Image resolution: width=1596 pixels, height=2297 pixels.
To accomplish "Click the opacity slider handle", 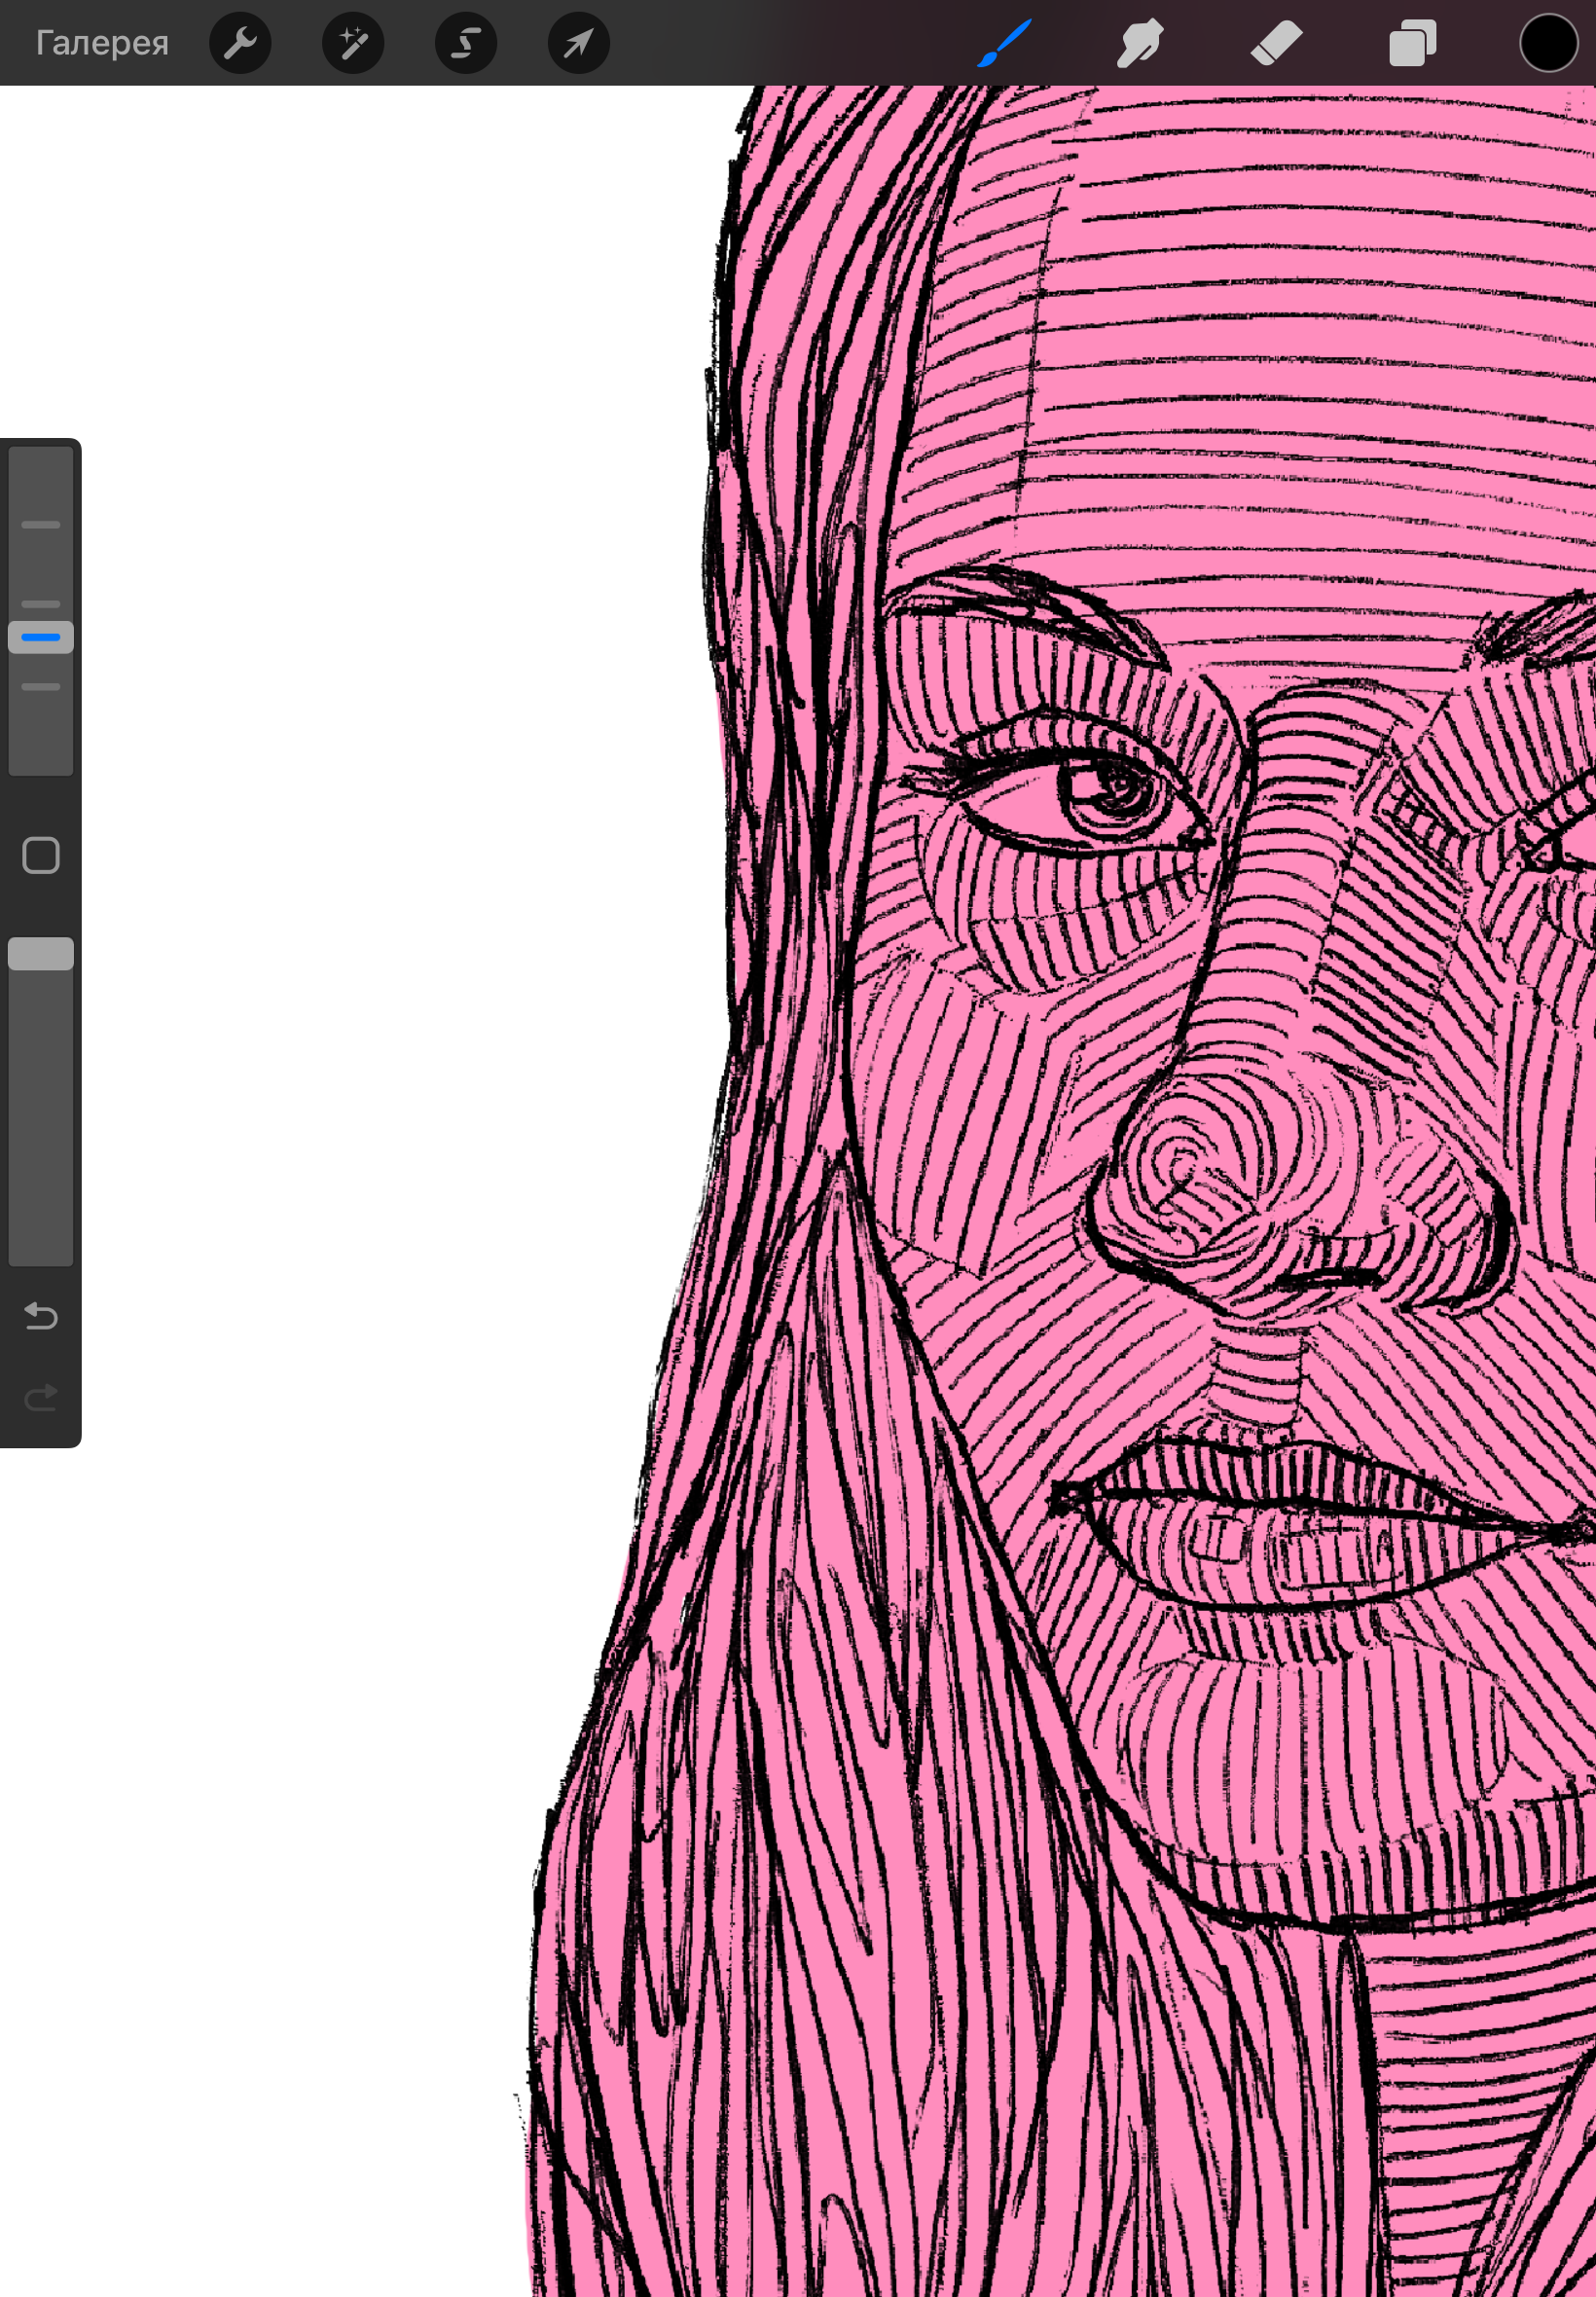I will [x=41, y=954].
